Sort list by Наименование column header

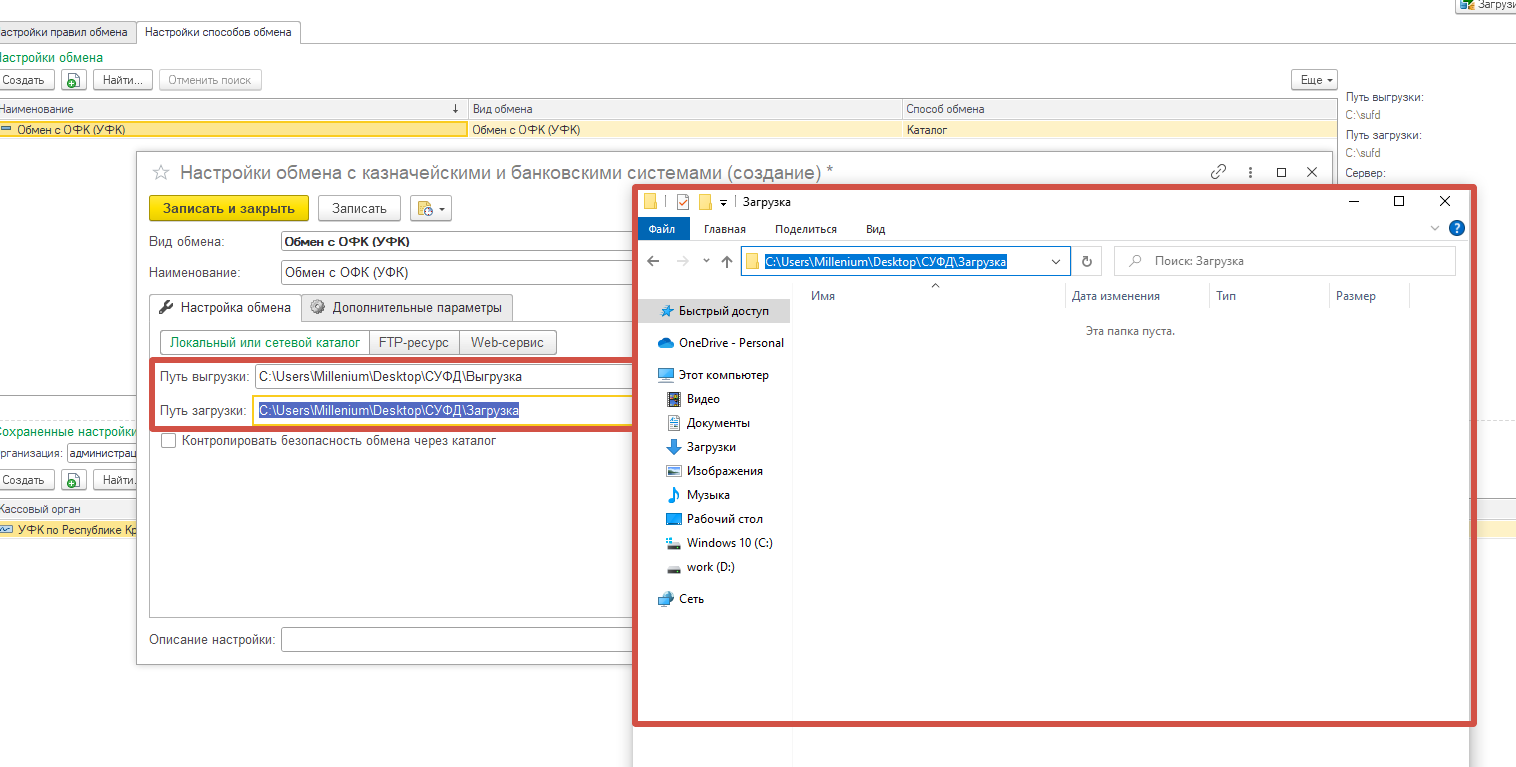[233, 109]
